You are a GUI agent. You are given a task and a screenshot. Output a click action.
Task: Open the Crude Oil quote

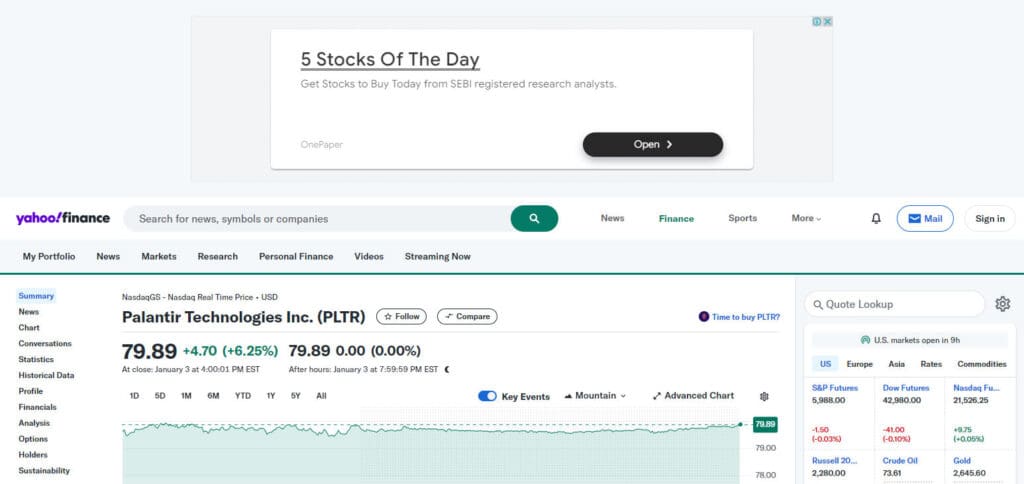coord(901,460)
